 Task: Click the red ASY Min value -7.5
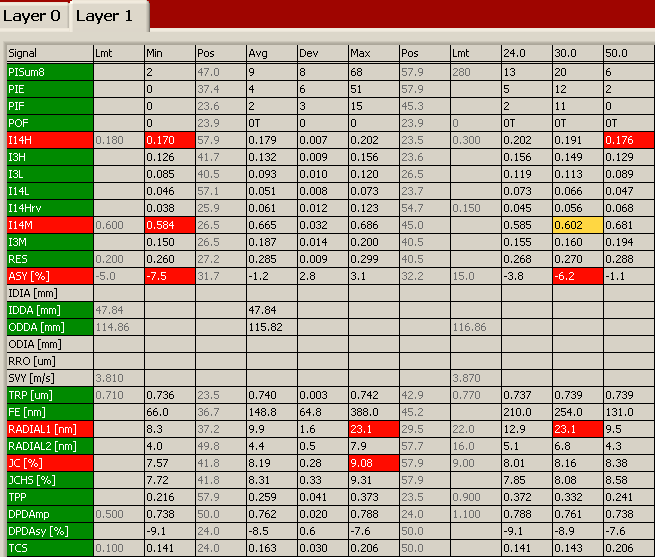(170, 276)
